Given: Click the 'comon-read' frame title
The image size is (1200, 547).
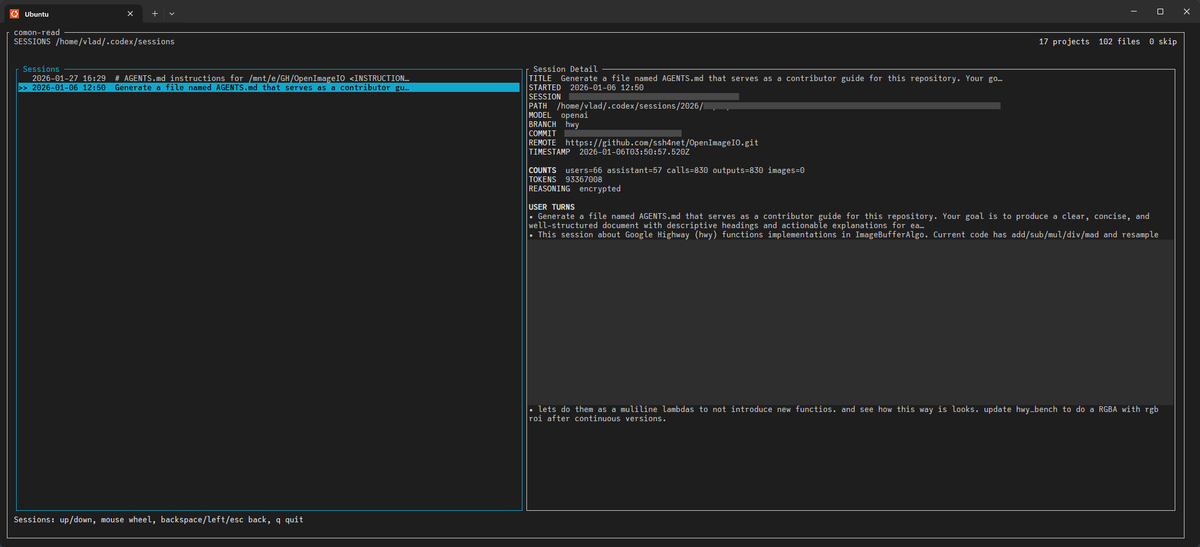Looking at the screenshot, I should click(38, 32).
